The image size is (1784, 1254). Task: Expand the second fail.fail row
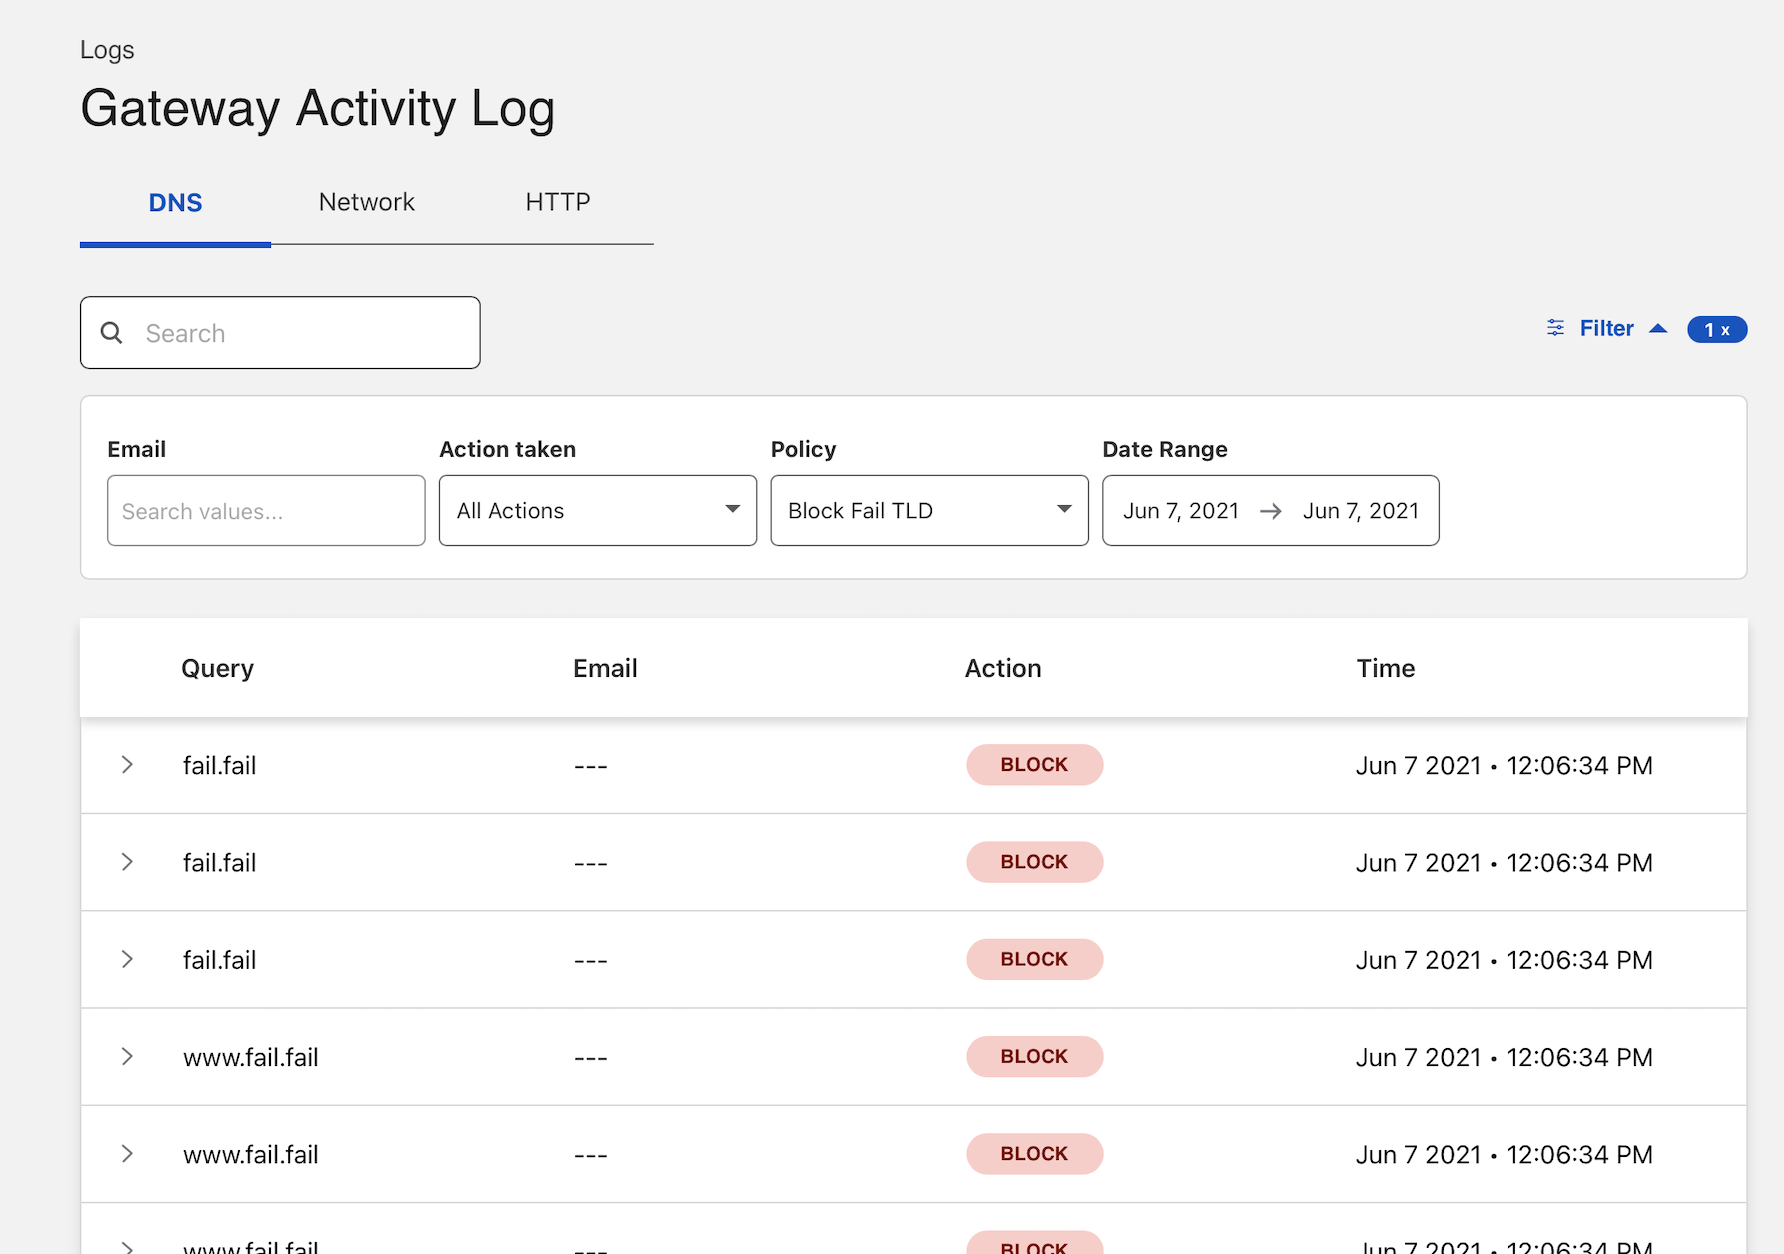[x=127, y=862]
